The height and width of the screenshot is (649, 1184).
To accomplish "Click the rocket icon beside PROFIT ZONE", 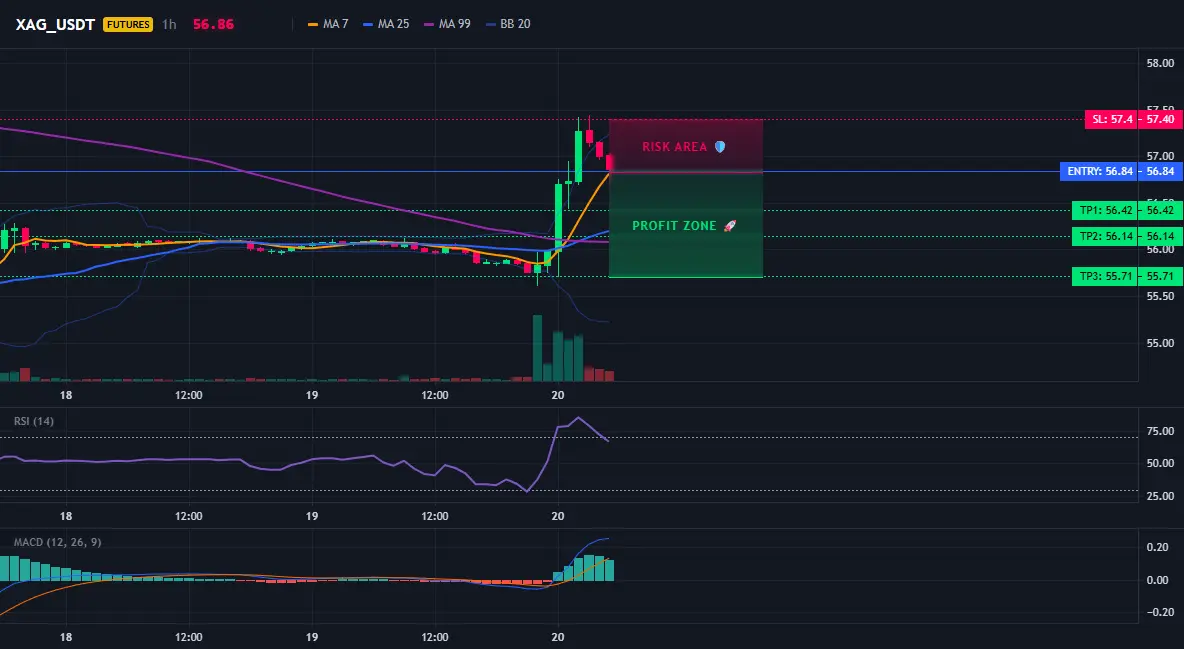I will 729,226.
